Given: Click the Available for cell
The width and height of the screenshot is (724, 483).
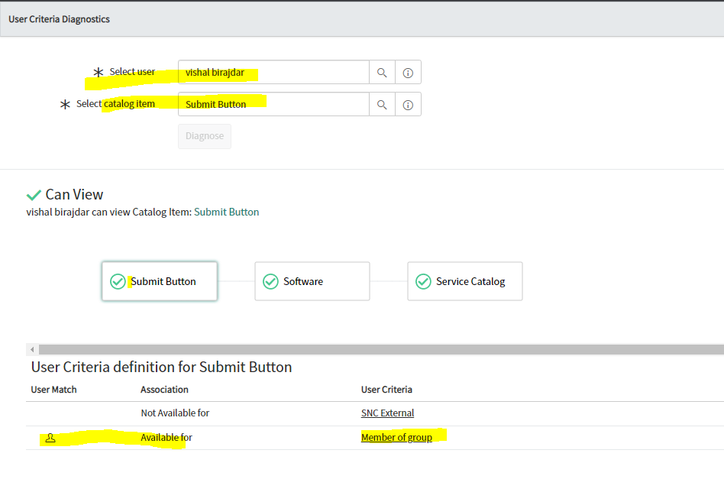Looking at the screenshot, I should point(166,437).
